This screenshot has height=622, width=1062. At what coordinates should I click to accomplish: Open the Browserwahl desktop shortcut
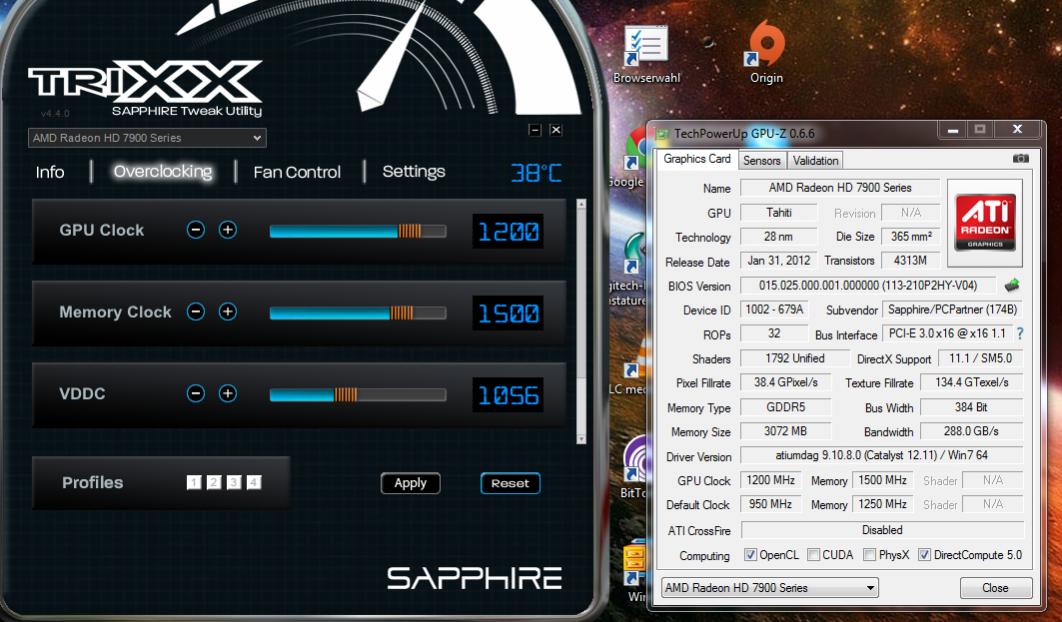tap(646, 56)
